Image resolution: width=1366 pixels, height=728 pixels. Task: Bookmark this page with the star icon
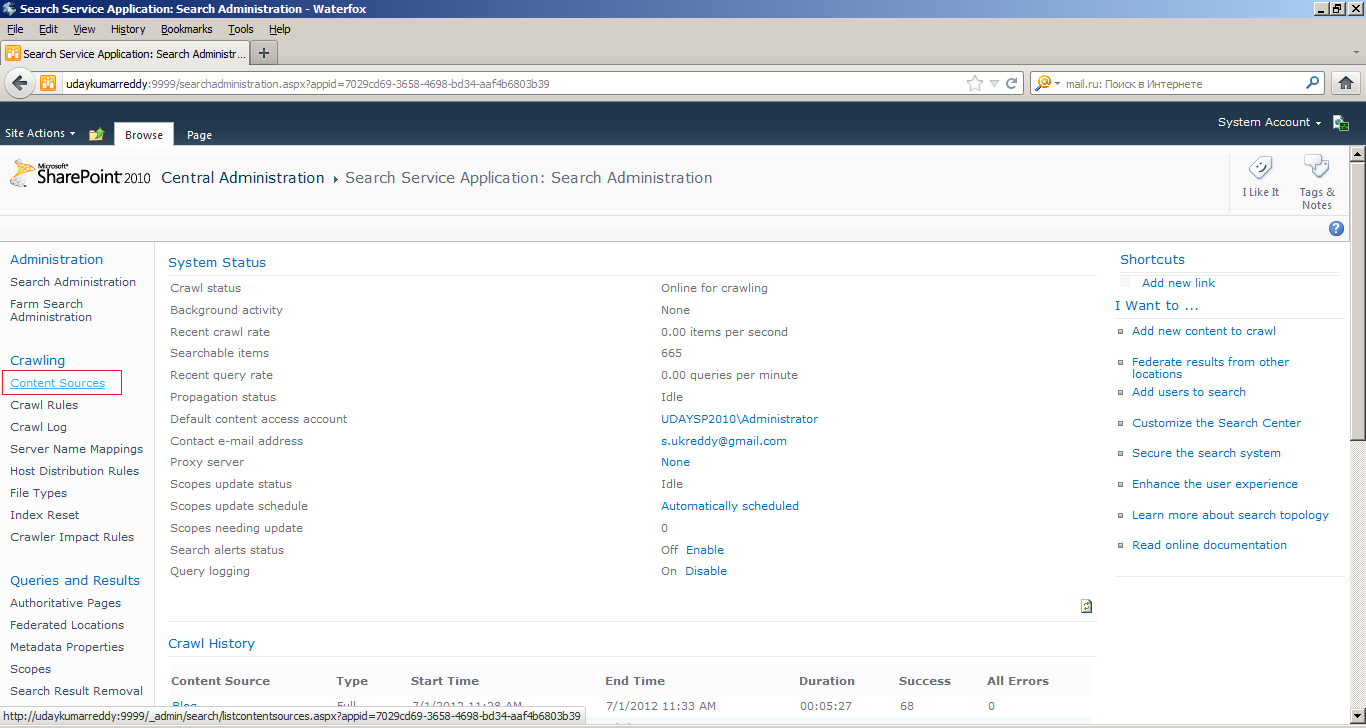click(975, 84)
